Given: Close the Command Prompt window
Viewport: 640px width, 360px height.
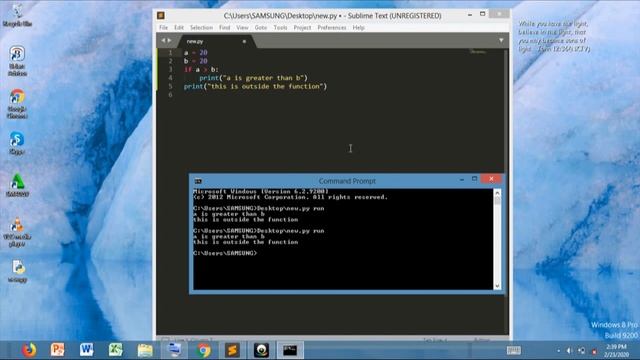Looking at the screenshot, I should pyautogui.click(x=491, y=179).
